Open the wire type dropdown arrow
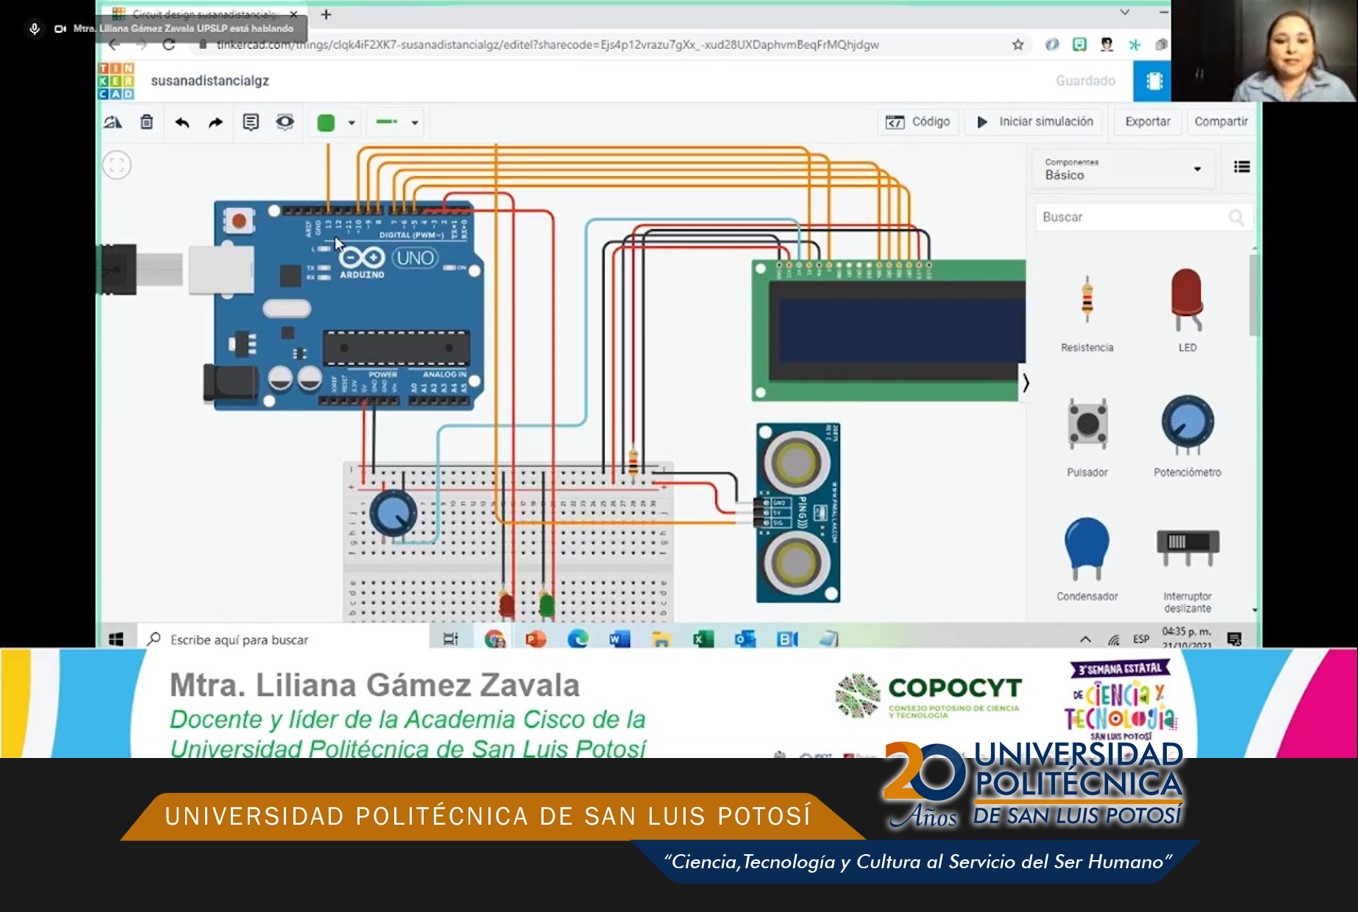Image resolution: width=1358 pixels, height=912 pixels. point(414,123)
